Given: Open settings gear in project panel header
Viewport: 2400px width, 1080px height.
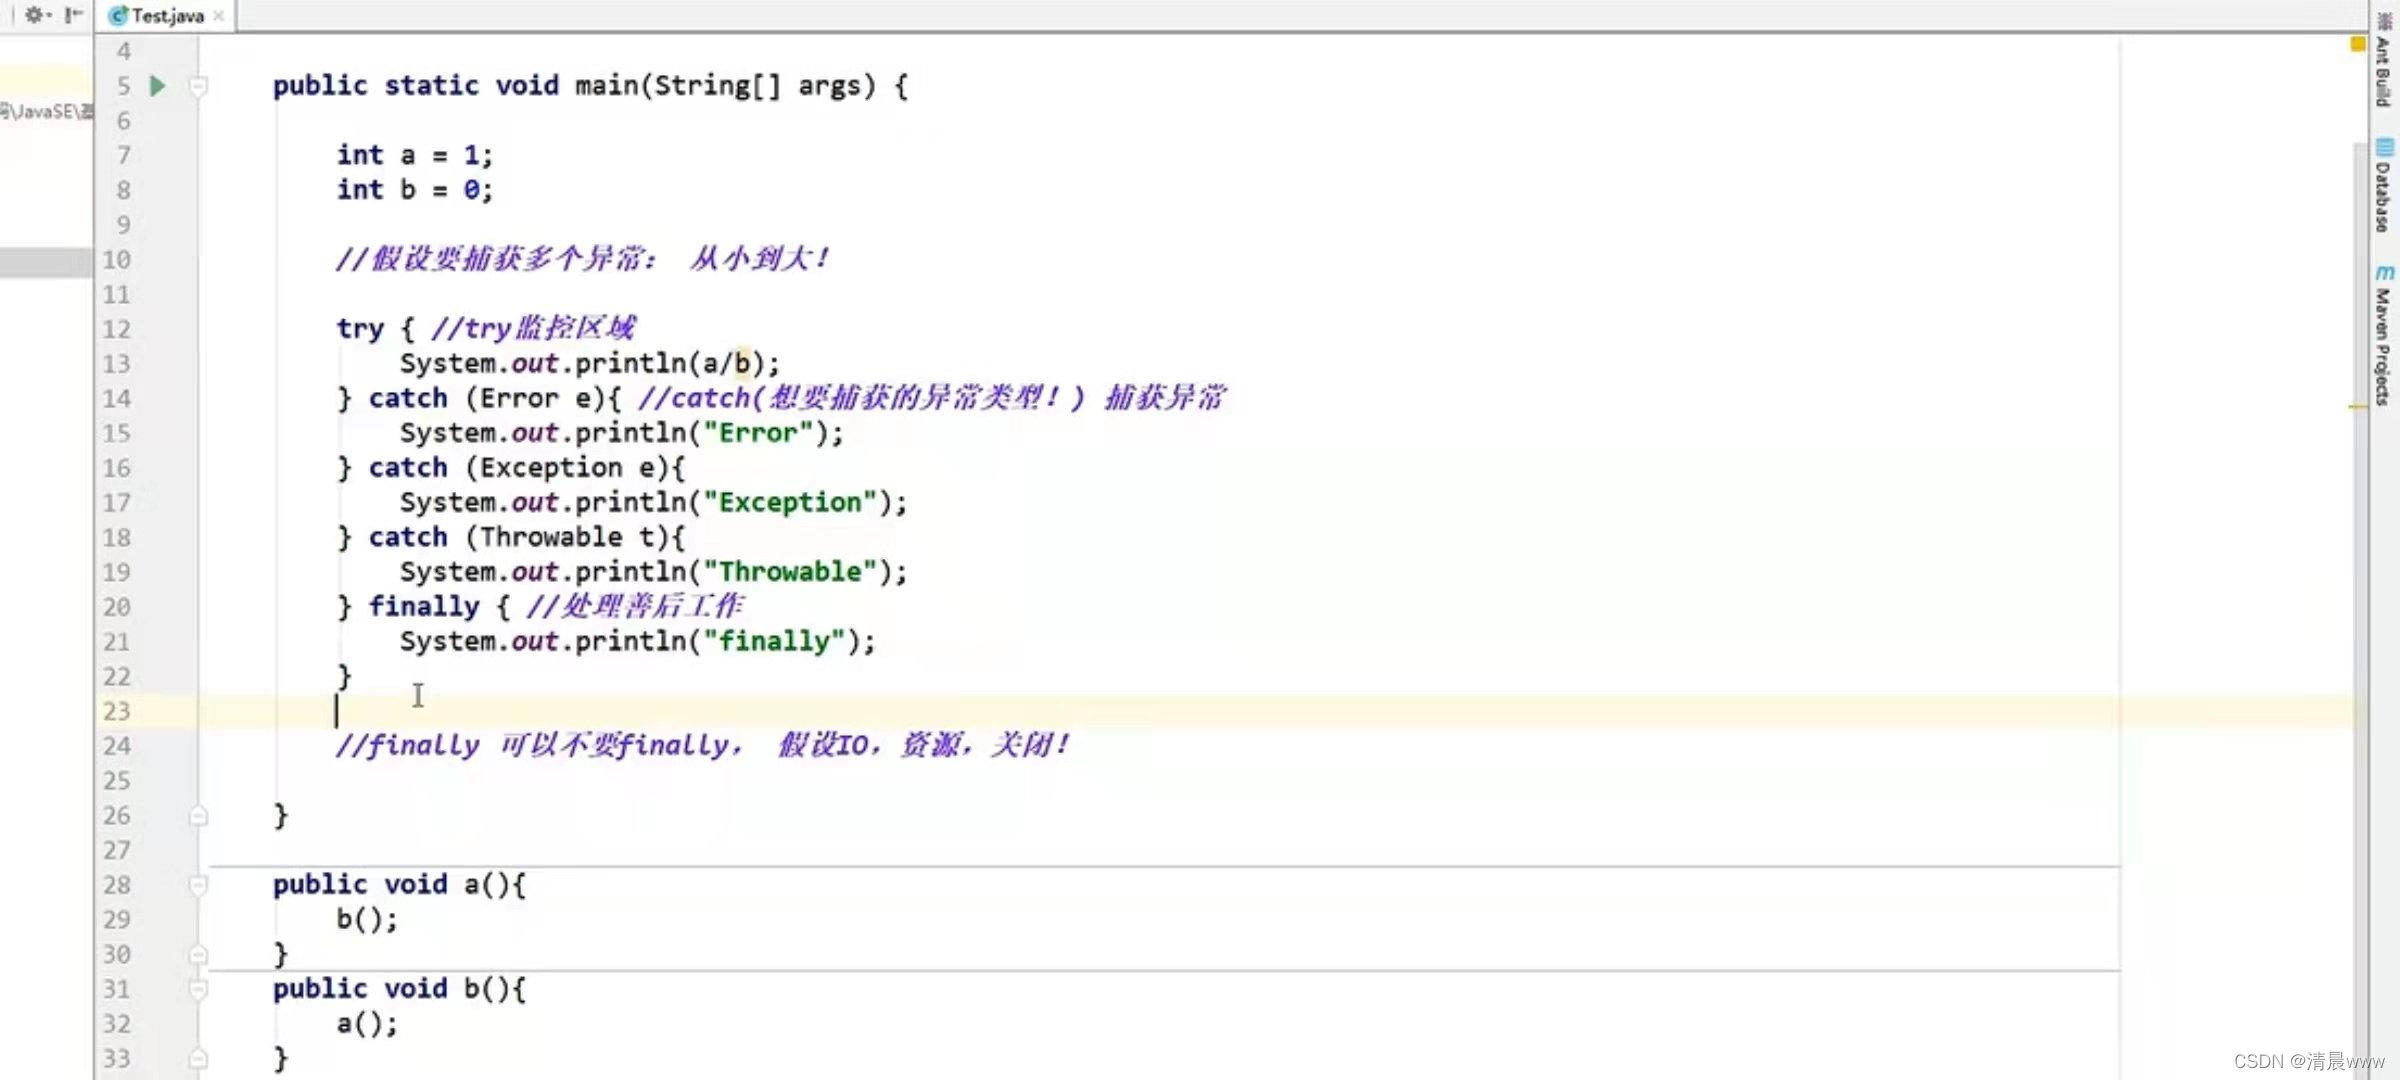Looking at the screenshot, I should click(x=36, y=15).
